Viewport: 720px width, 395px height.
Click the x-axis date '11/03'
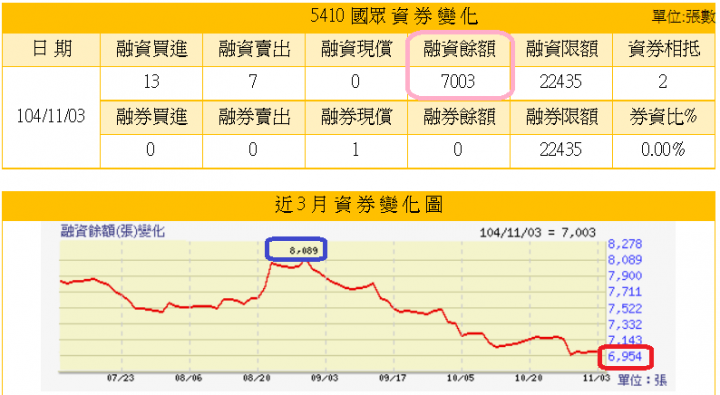tap(596, 378)
